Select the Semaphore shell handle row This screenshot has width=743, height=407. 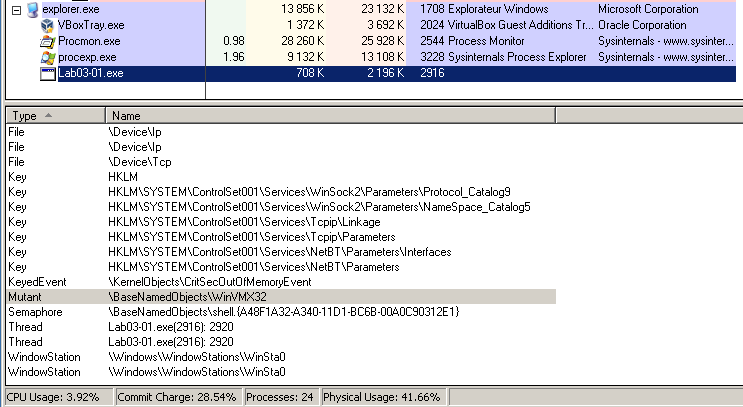click(283, 312)
